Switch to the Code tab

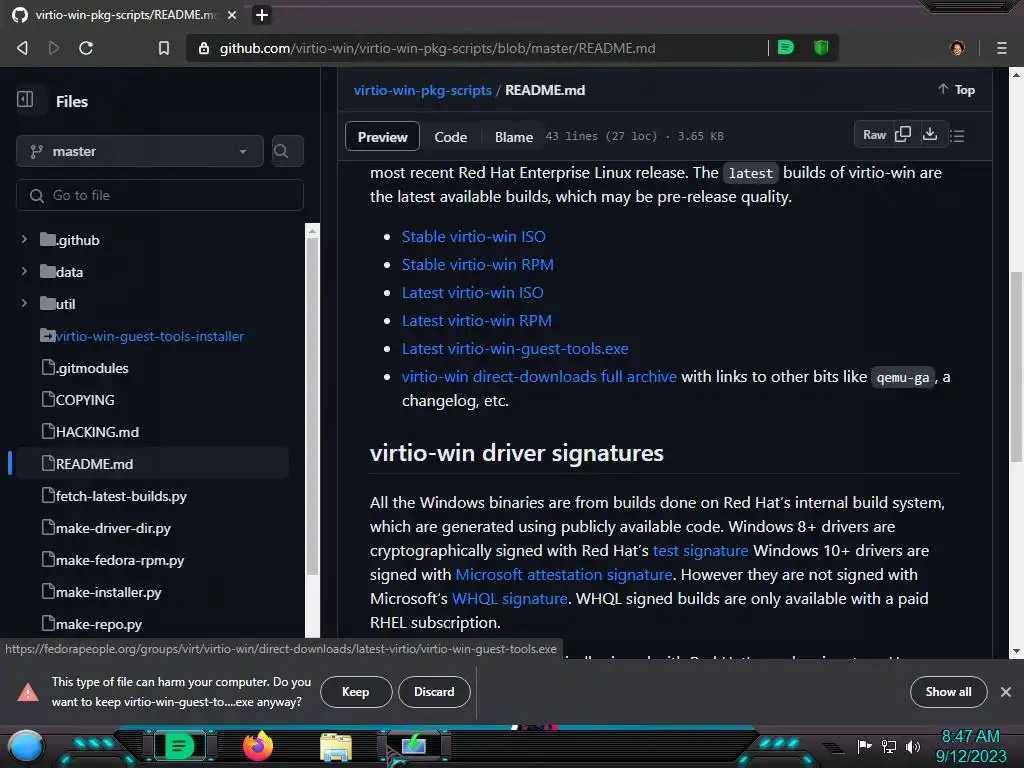(x=451, y=136)
